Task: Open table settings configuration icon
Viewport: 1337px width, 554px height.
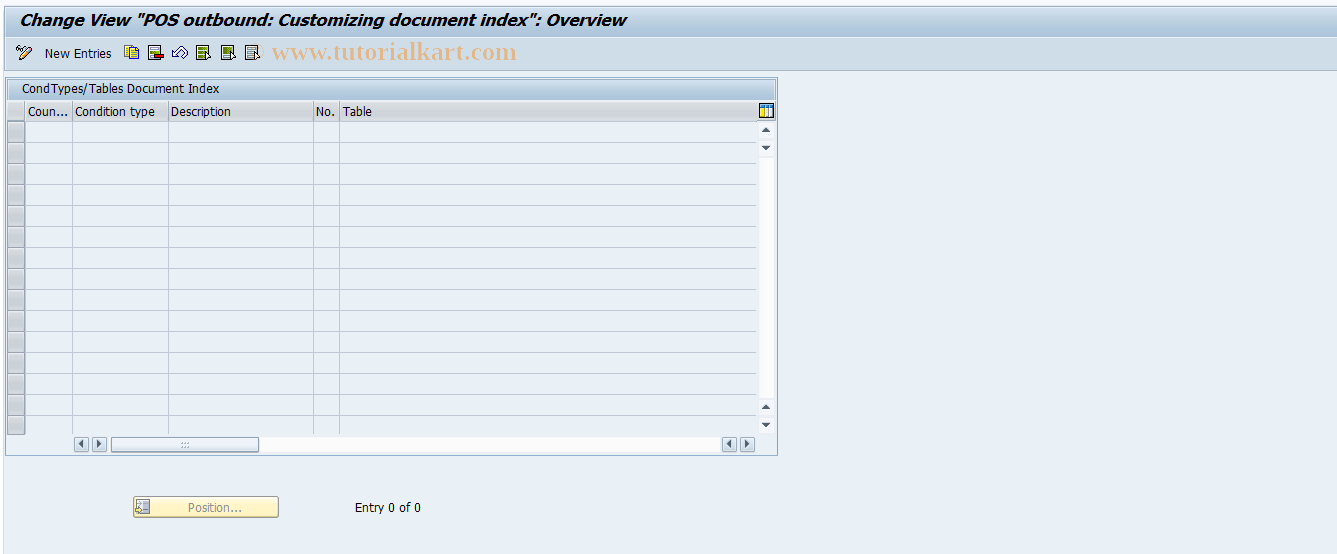Action: pyautogui.click(x=767, y=111)
